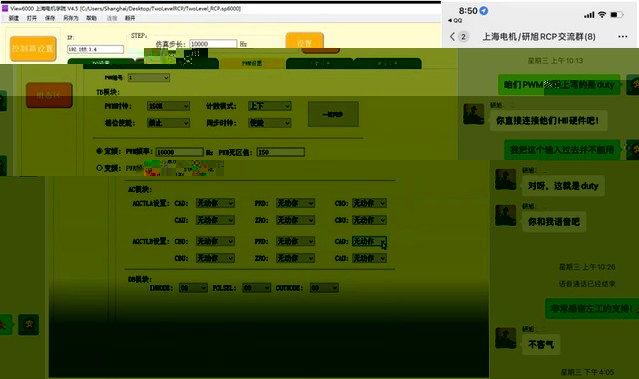Screen dimensions: 639x379
Task: Open the PWM时钟 dropdown showing 150M
Action: (x=168, y=106)
